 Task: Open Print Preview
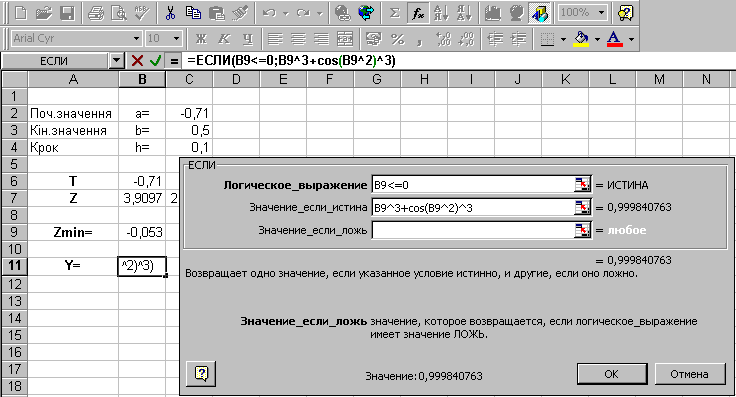point(119,13)
